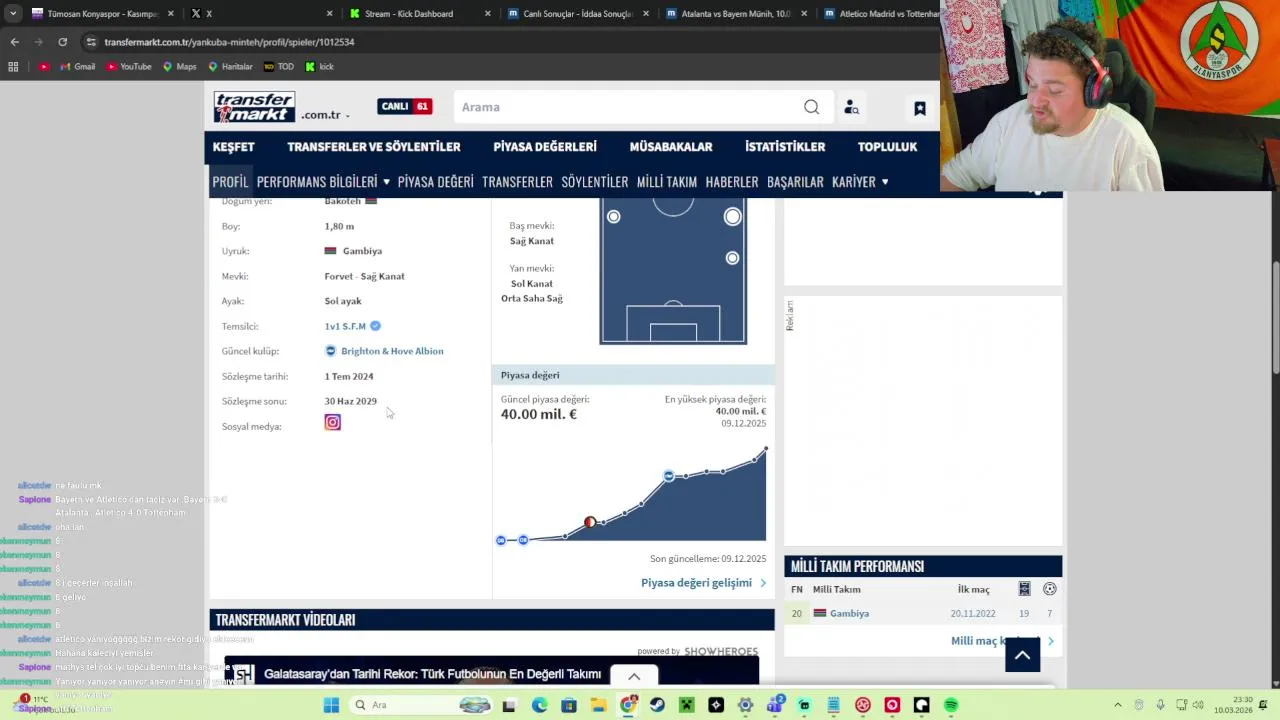The width and height of the screenshot is (1280, 720).
Task: Open Piyasa değeri gelişimi link
Action: (x=703, y=583)
